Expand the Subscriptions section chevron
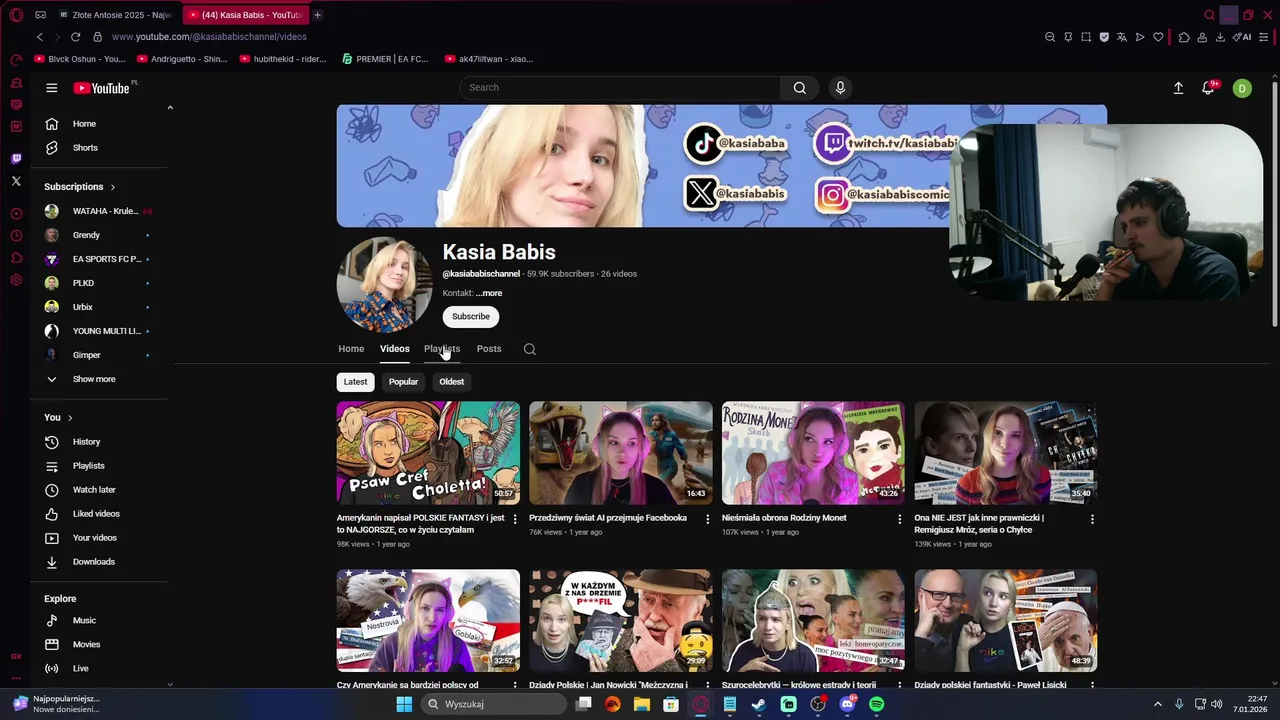Viewport: 1280px width, 720px height. (112, 187)
